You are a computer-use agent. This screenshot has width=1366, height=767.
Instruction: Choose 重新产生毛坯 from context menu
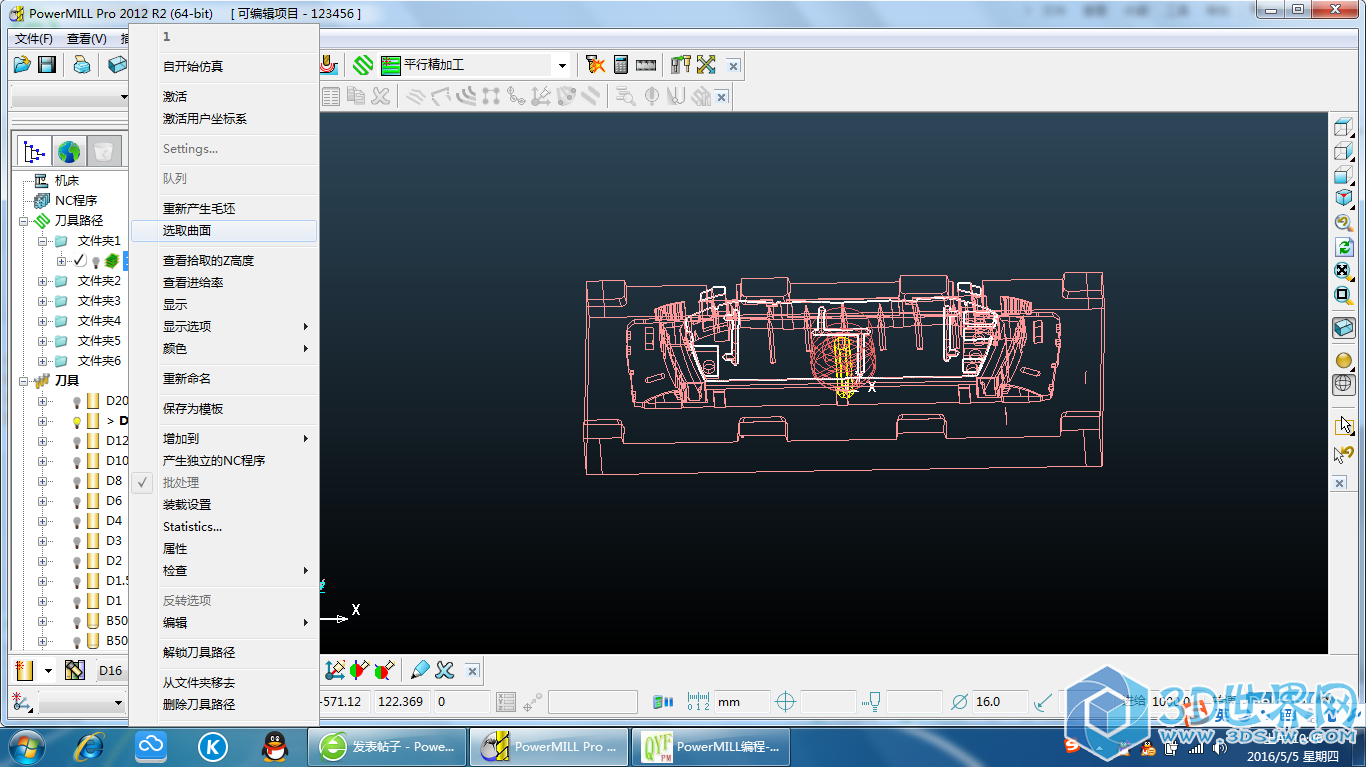tap(224, 209)
